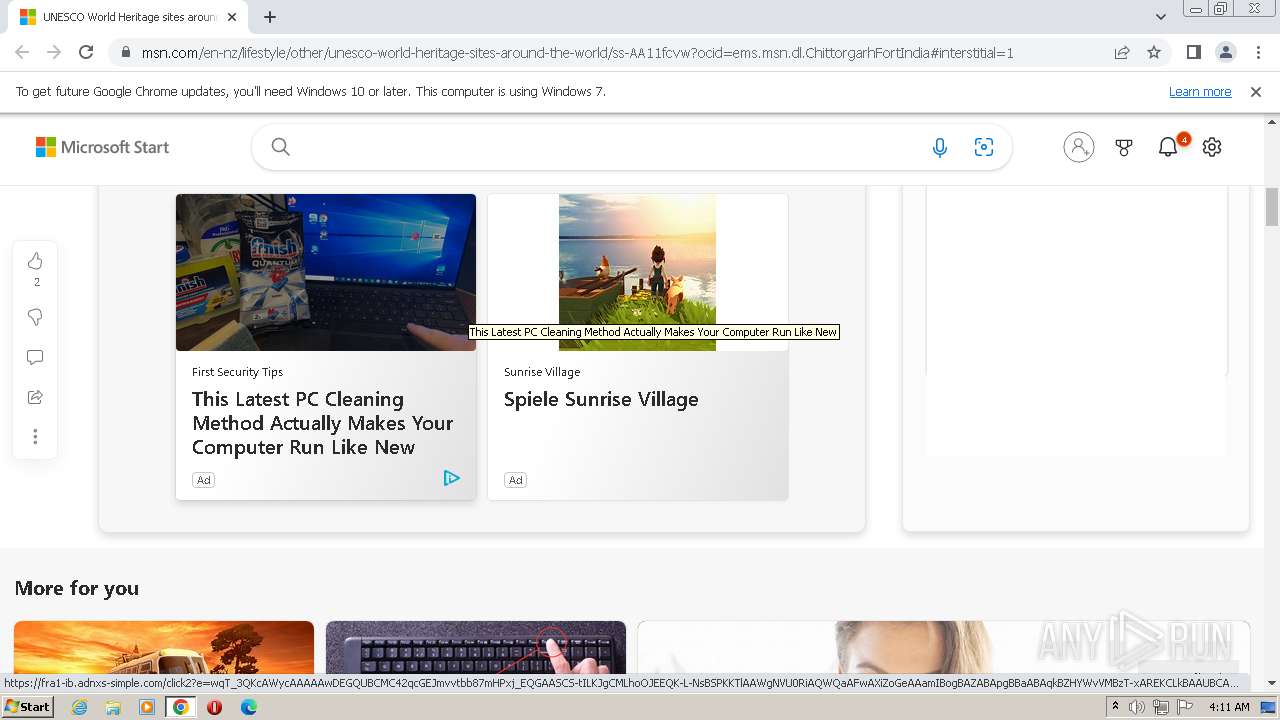Click the Microsoft Start logo
The width and height of the screenshot is (1280, 720).
point(102,147)
